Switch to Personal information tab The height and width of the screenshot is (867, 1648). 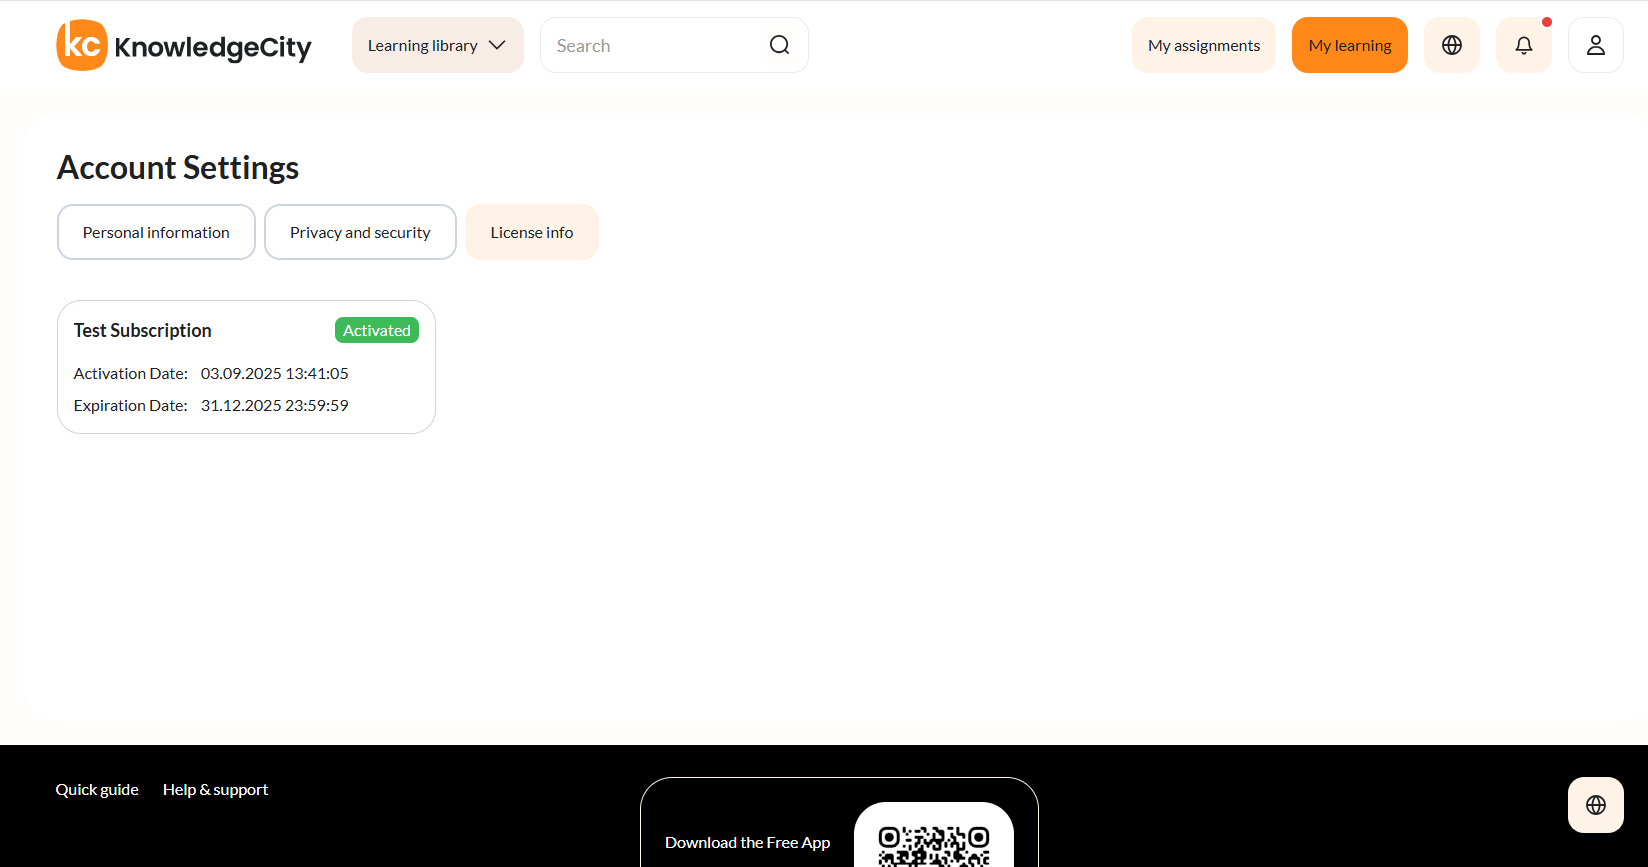pyautogui.click(x=156, y=232)
